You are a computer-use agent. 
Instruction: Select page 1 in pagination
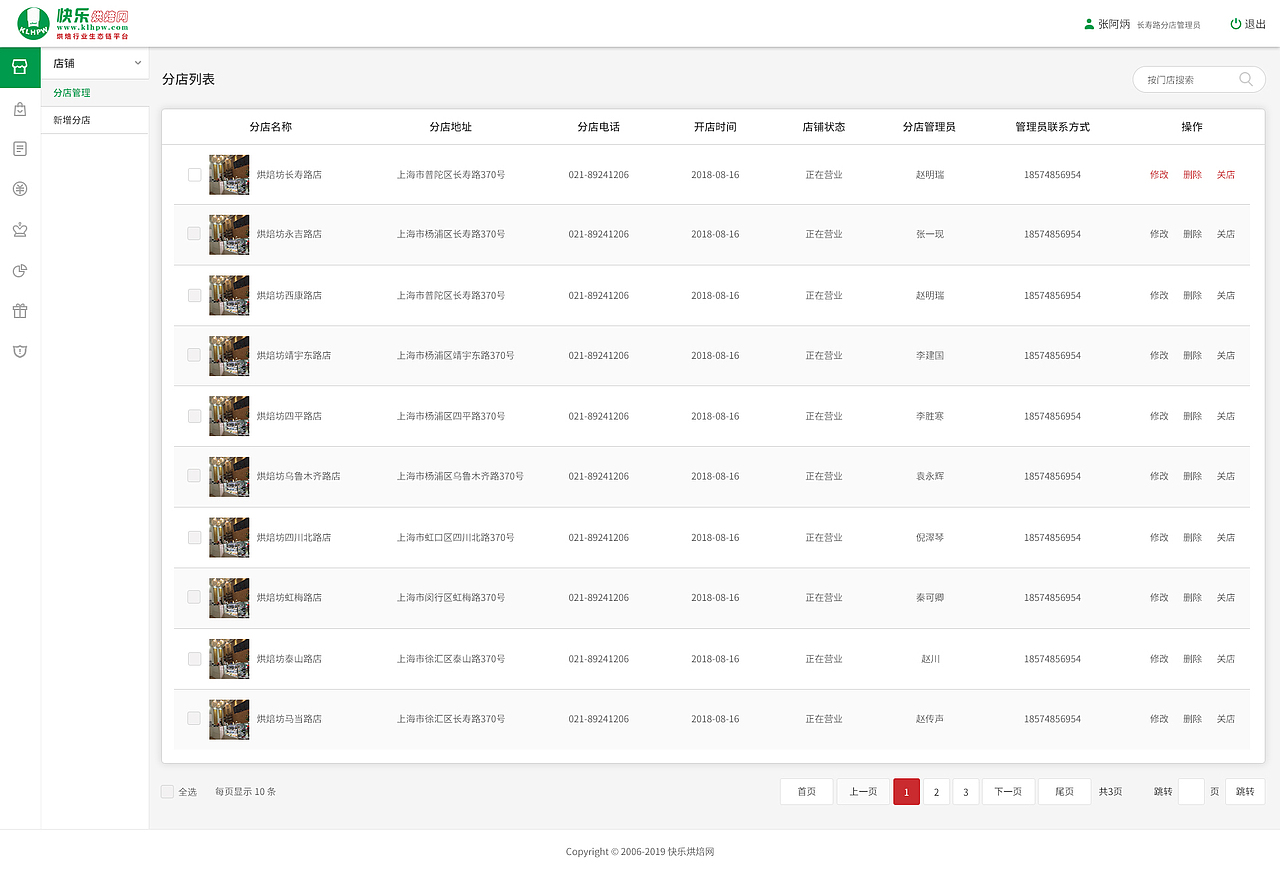click(x=906, y=792)
